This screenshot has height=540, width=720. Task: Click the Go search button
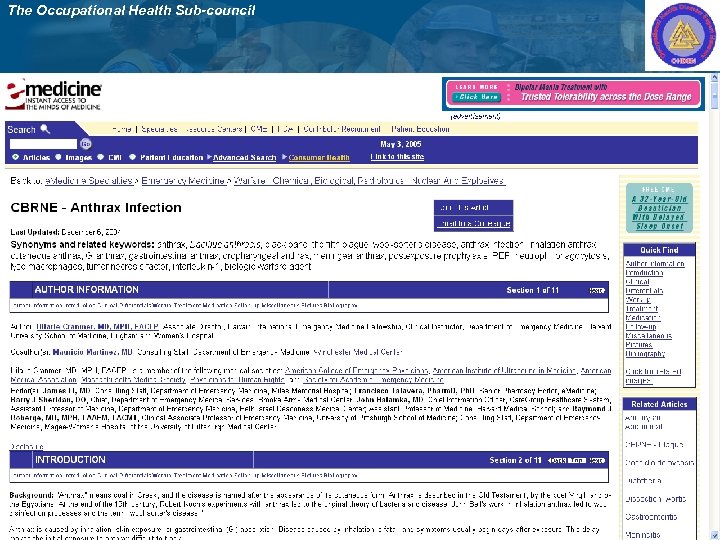pyautogui.click(x=85, y=144)
